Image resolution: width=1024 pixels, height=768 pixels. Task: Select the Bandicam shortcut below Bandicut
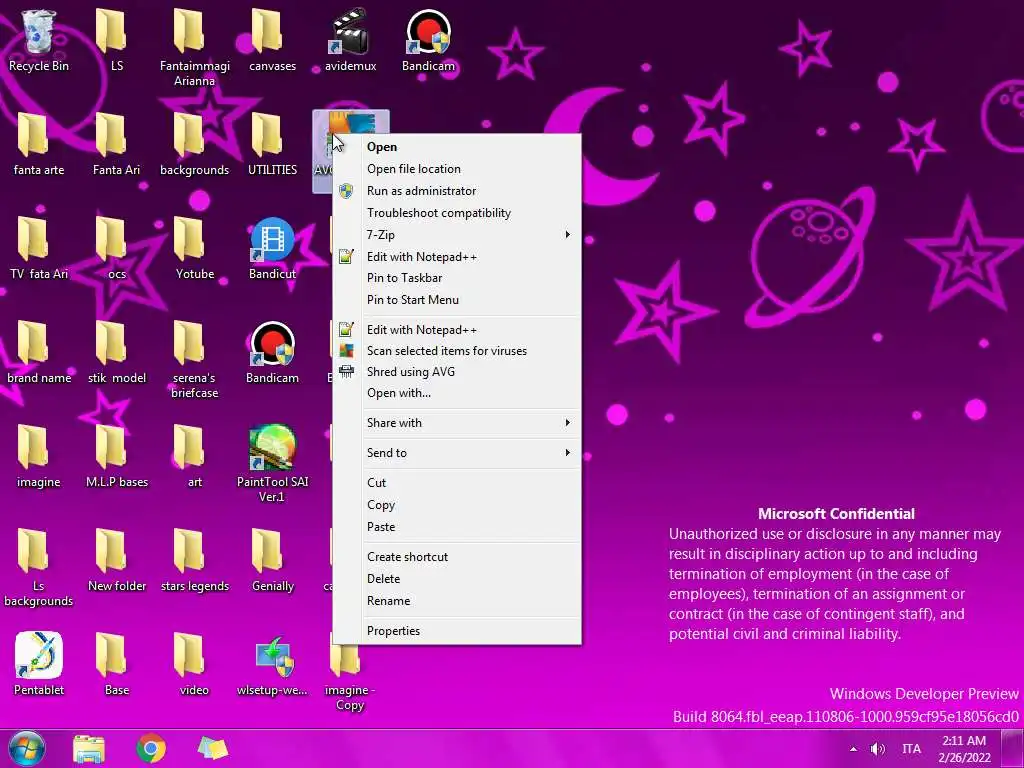(272, 352)
